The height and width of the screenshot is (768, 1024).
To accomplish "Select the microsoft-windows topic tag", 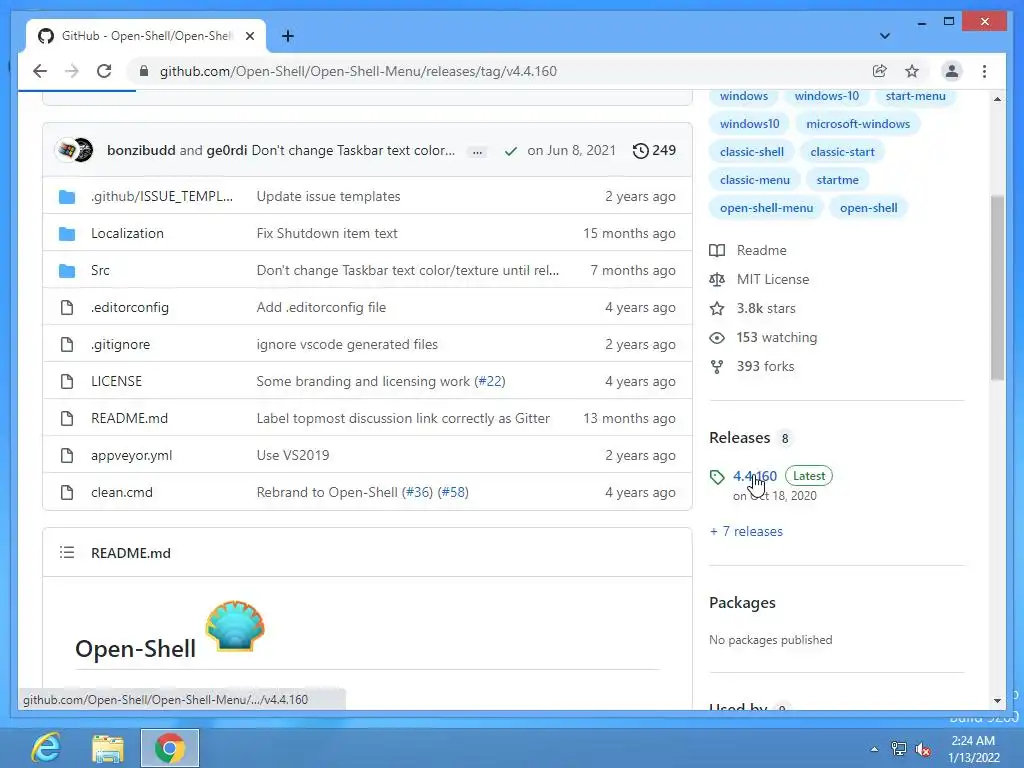I will tap(857, 123).
